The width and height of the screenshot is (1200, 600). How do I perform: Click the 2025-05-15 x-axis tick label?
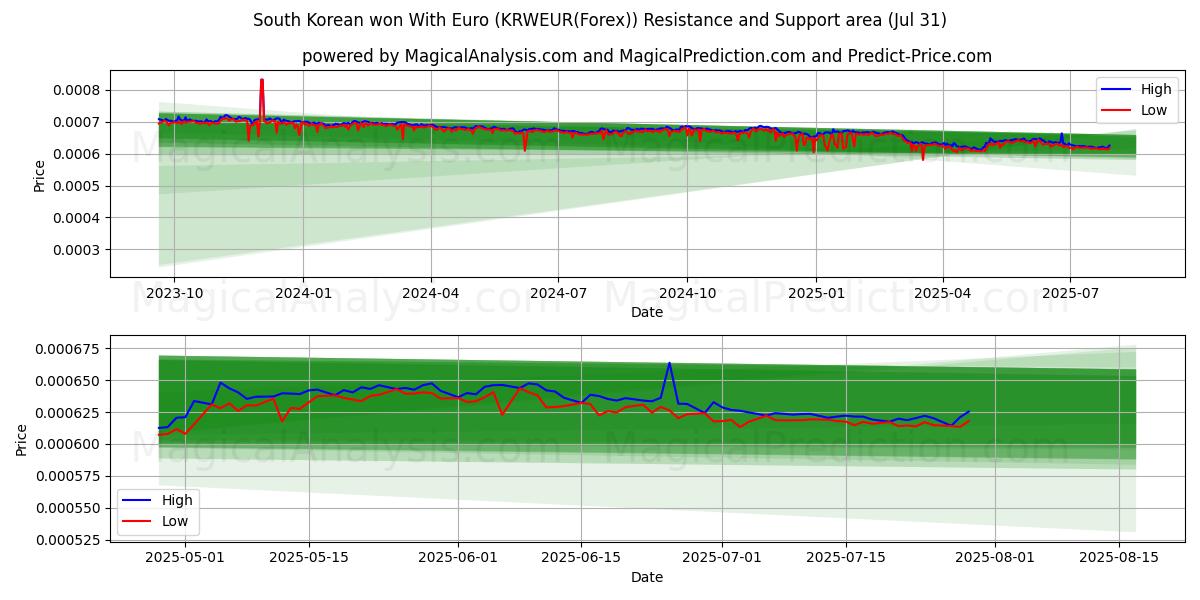tap(309, 558)
